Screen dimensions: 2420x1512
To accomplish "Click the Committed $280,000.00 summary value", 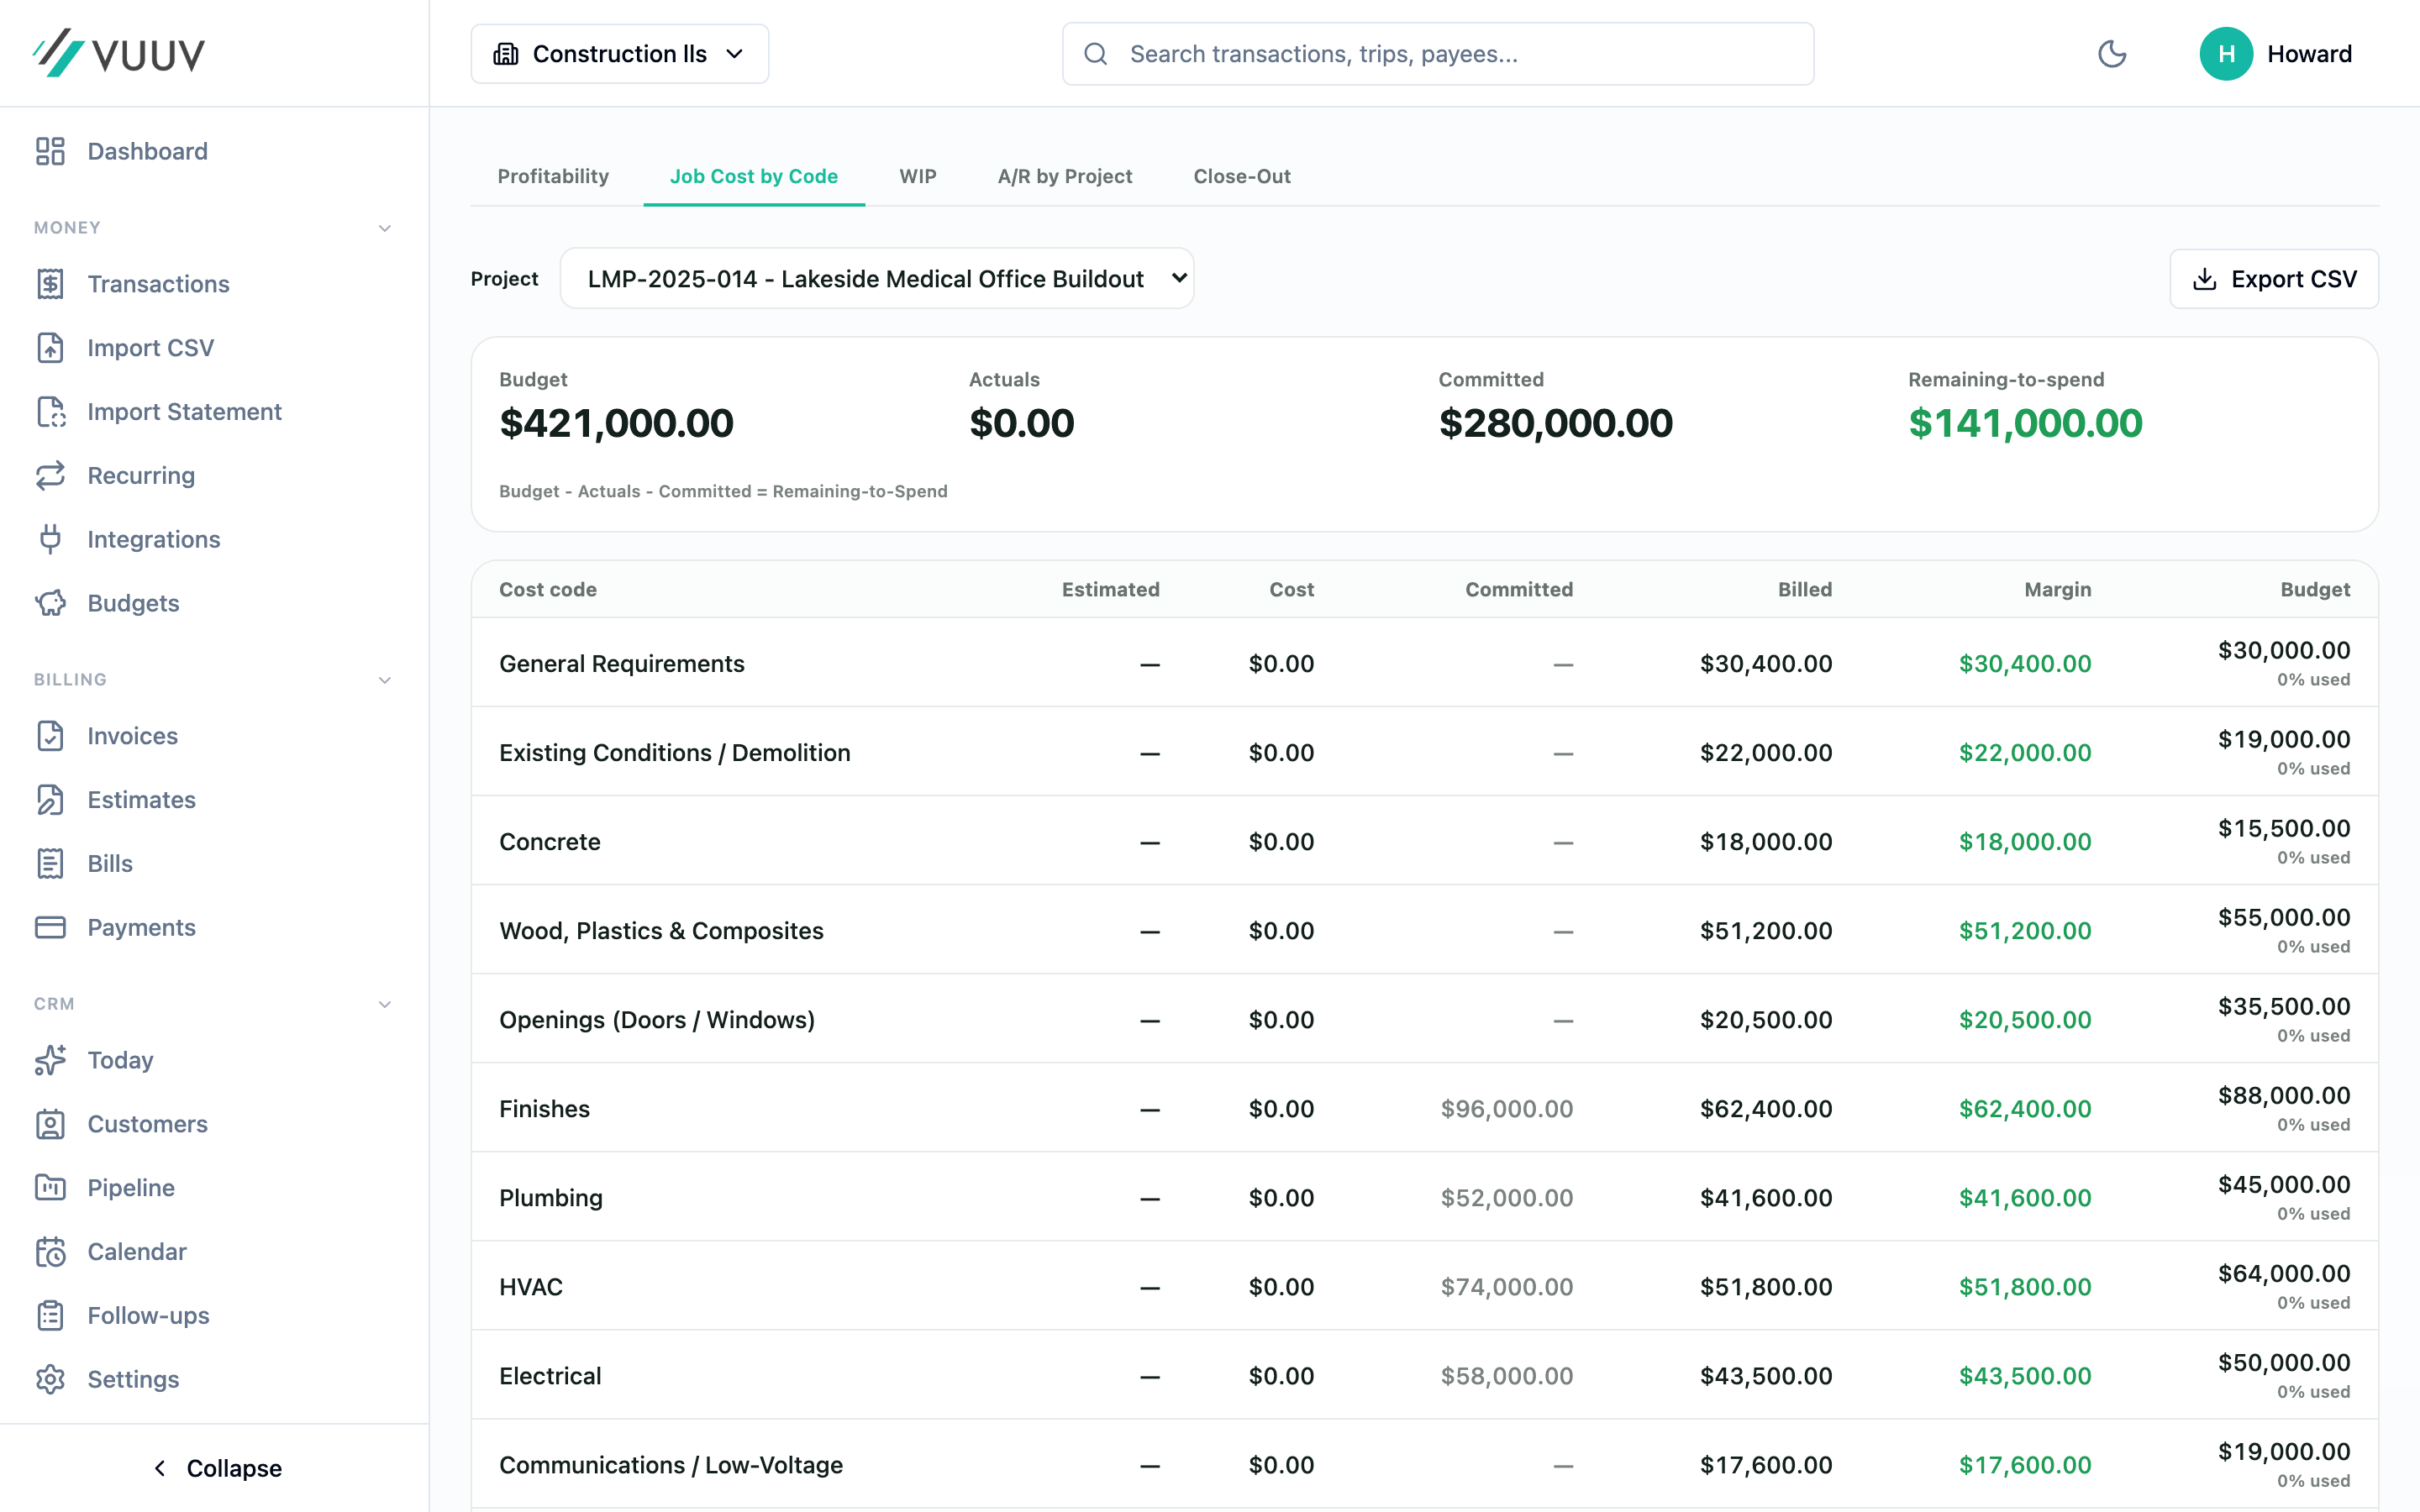I will (1555, 423).
